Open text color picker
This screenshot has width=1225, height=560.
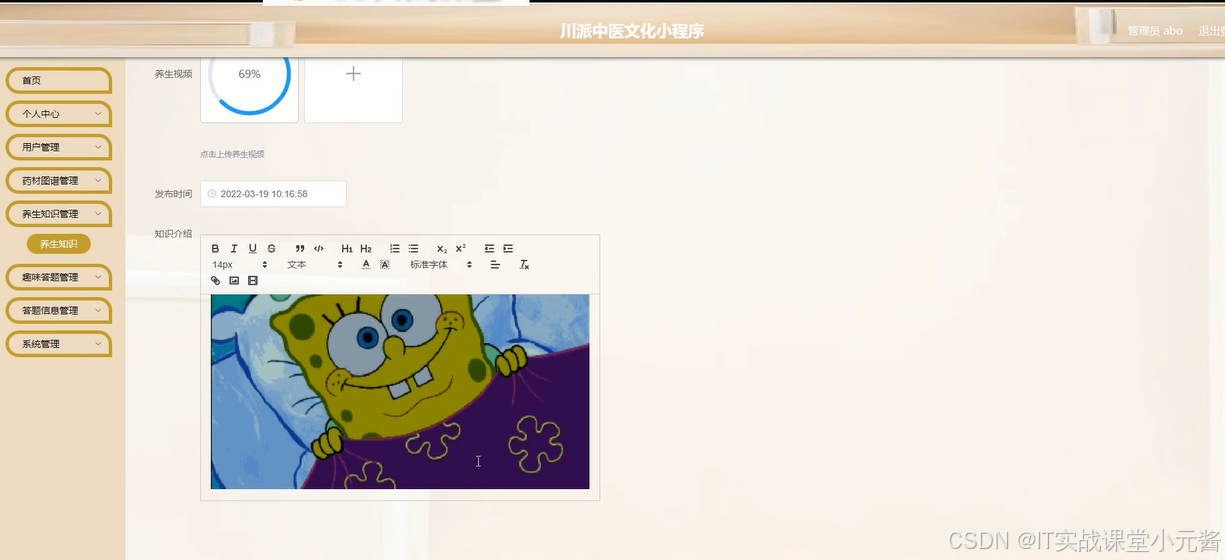click(x=366, y=265)
